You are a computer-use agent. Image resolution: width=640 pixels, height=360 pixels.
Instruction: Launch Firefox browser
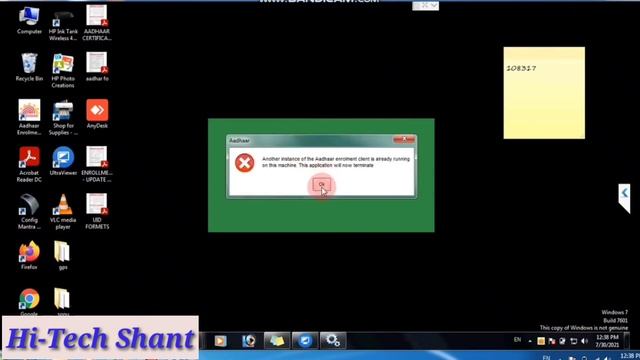click(29, 255)
